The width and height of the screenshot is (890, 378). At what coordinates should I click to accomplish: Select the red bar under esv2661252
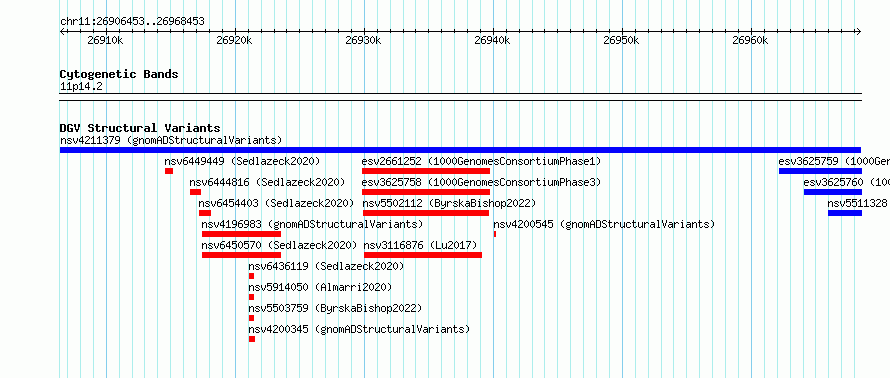coord(426,171)
